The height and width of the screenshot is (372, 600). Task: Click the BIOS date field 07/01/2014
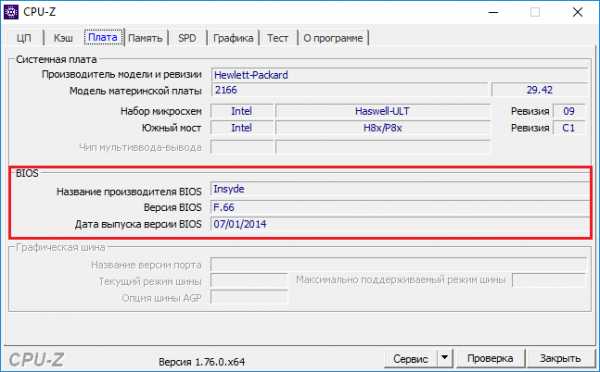400,224
